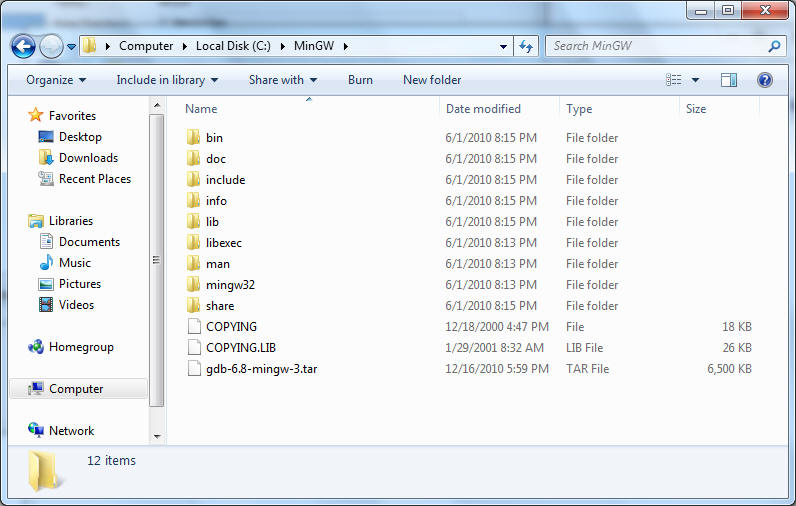The image size is (796, 506).
Task: Click the navigation pane scroll up arrow
Action: pyautogui.click(x=157, y=106)
